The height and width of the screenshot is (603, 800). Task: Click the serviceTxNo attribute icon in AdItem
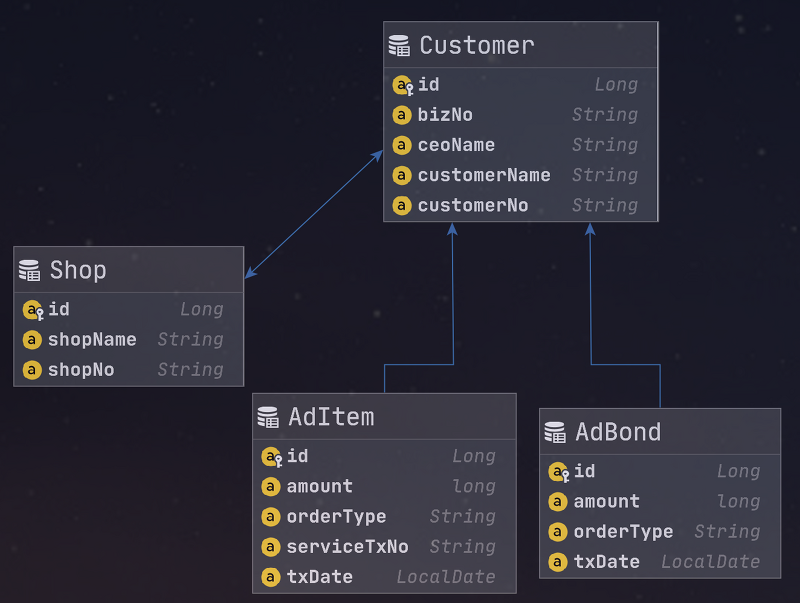coord(270,547)
